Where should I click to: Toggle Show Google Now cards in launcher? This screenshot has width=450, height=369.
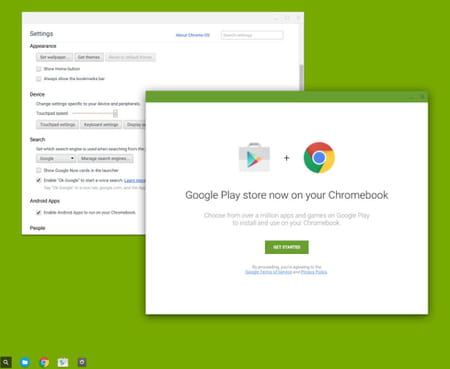click(39, 170)
